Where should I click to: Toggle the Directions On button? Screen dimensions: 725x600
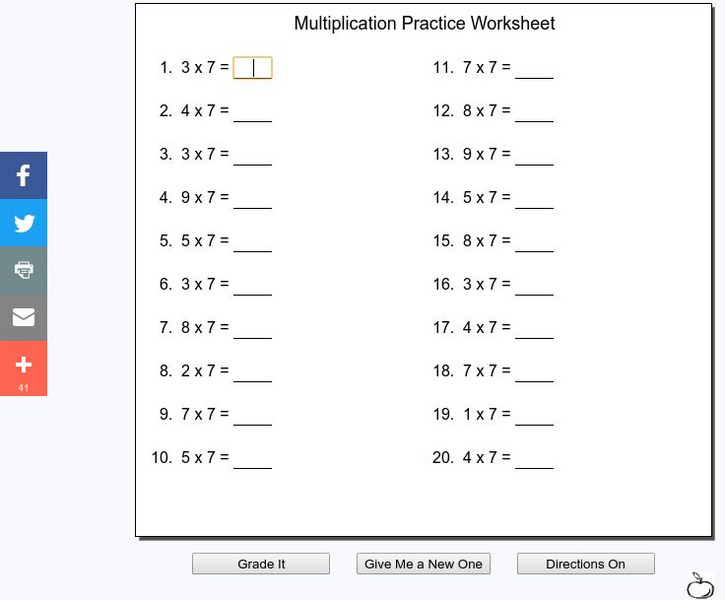point(585,564)
